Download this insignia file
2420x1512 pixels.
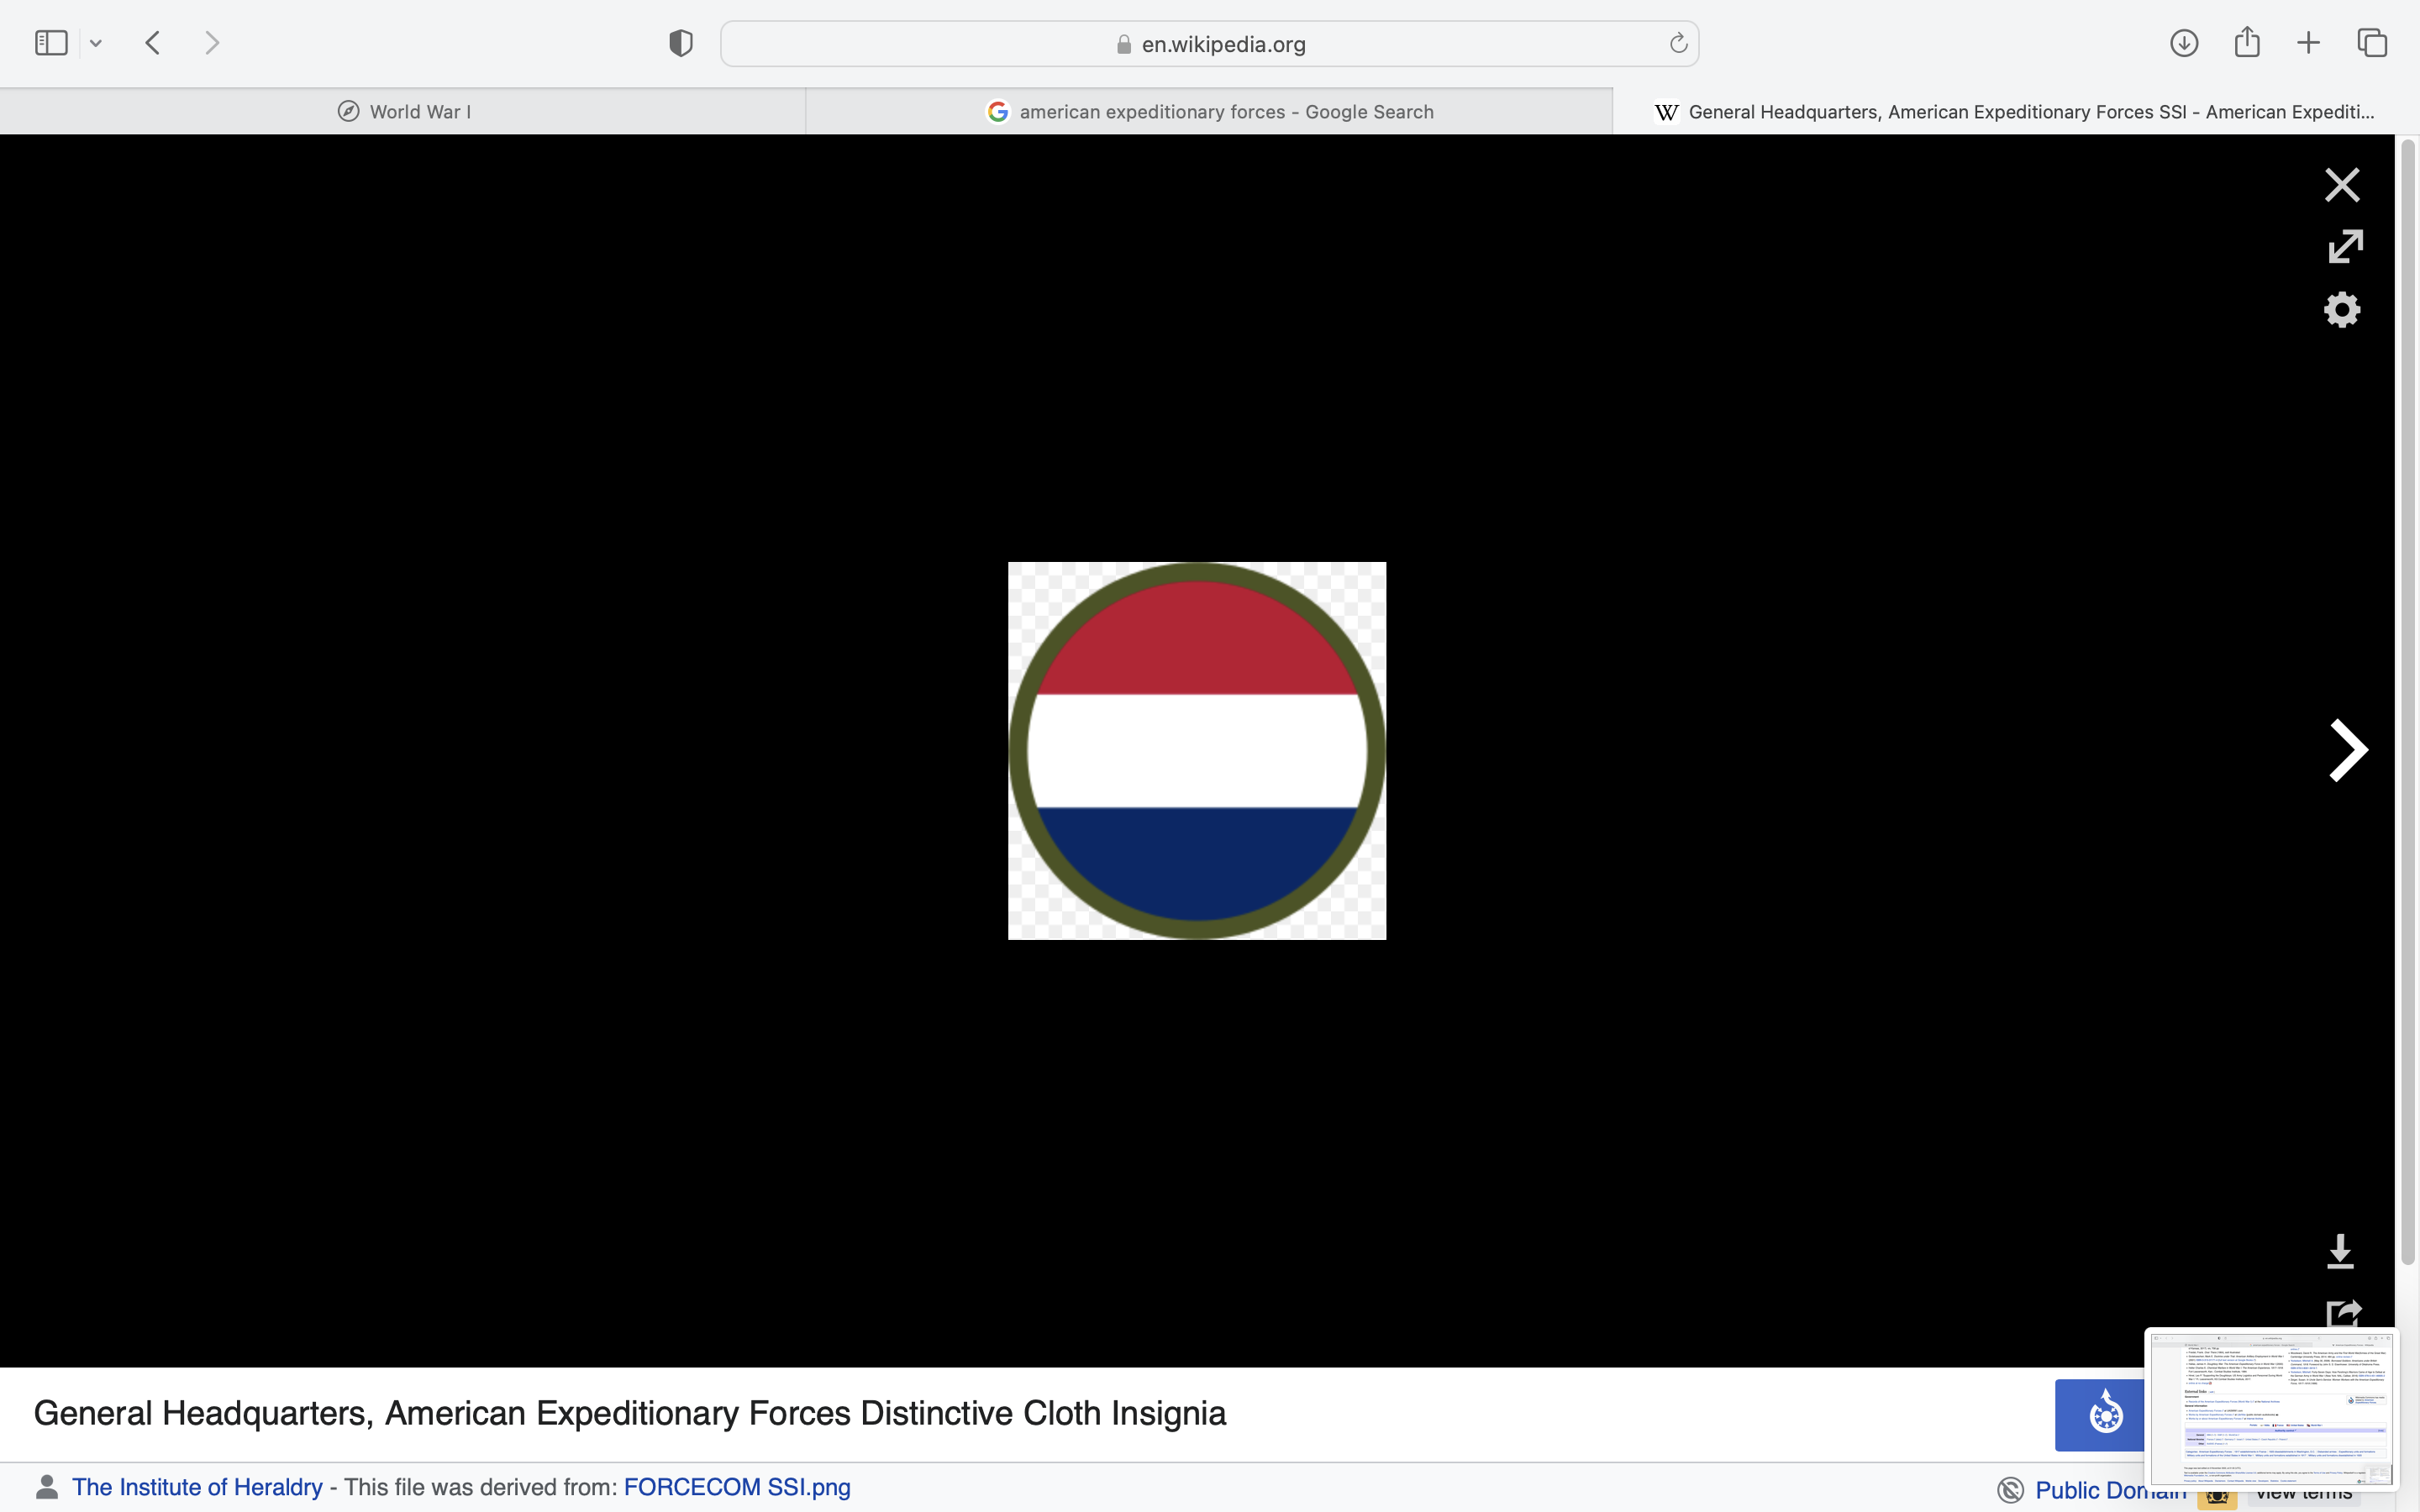point(2340,1251)
